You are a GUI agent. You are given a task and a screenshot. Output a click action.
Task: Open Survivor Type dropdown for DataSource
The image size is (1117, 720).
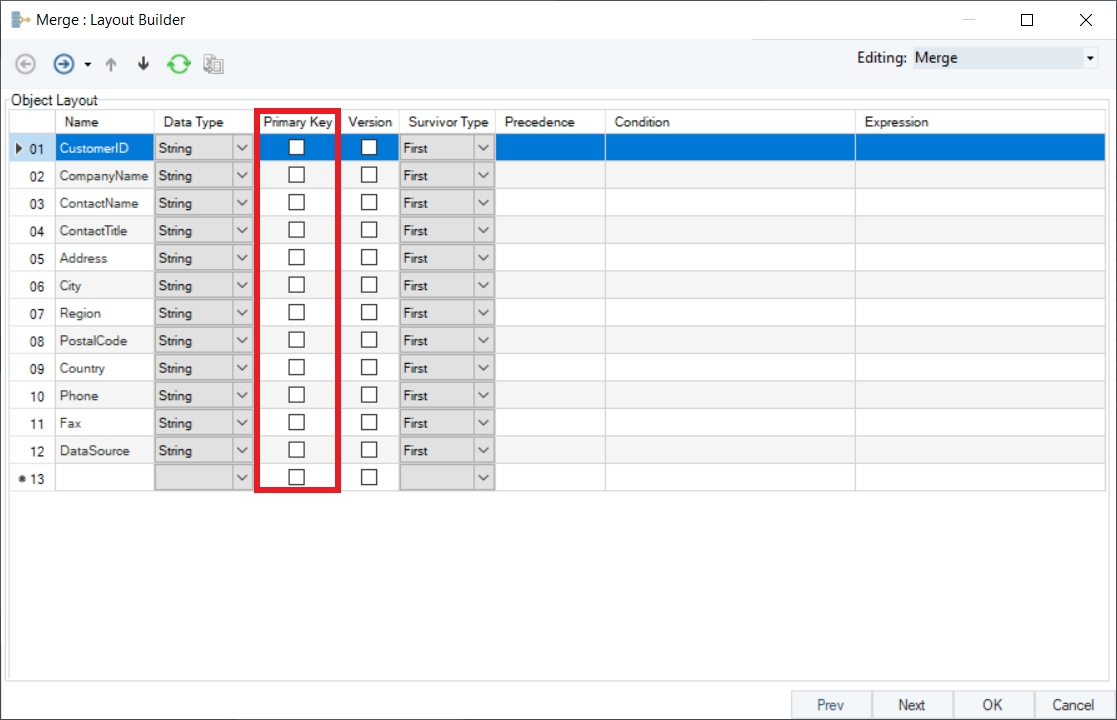coord(484,450)
